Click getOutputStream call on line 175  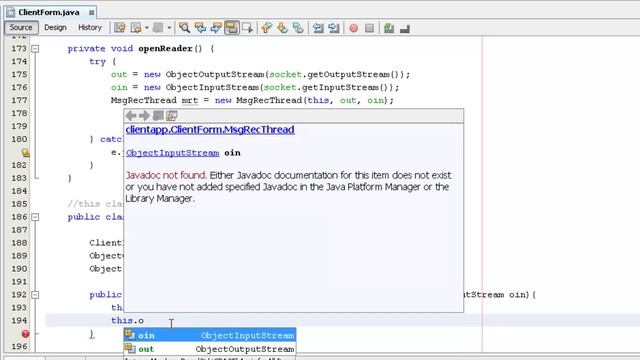click(x=349, y=75)
